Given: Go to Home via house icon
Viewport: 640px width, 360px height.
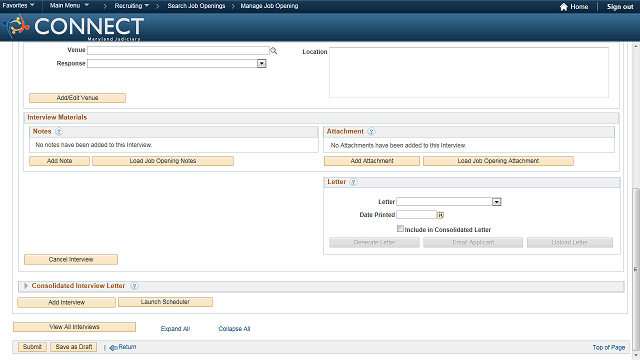Looking at the screenshot, I should click(x=564, y=7).
